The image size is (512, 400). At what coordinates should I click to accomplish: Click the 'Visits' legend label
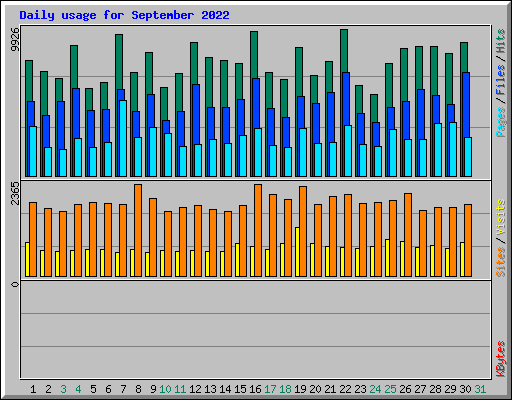pyautogui.click(x=500, y=217)
